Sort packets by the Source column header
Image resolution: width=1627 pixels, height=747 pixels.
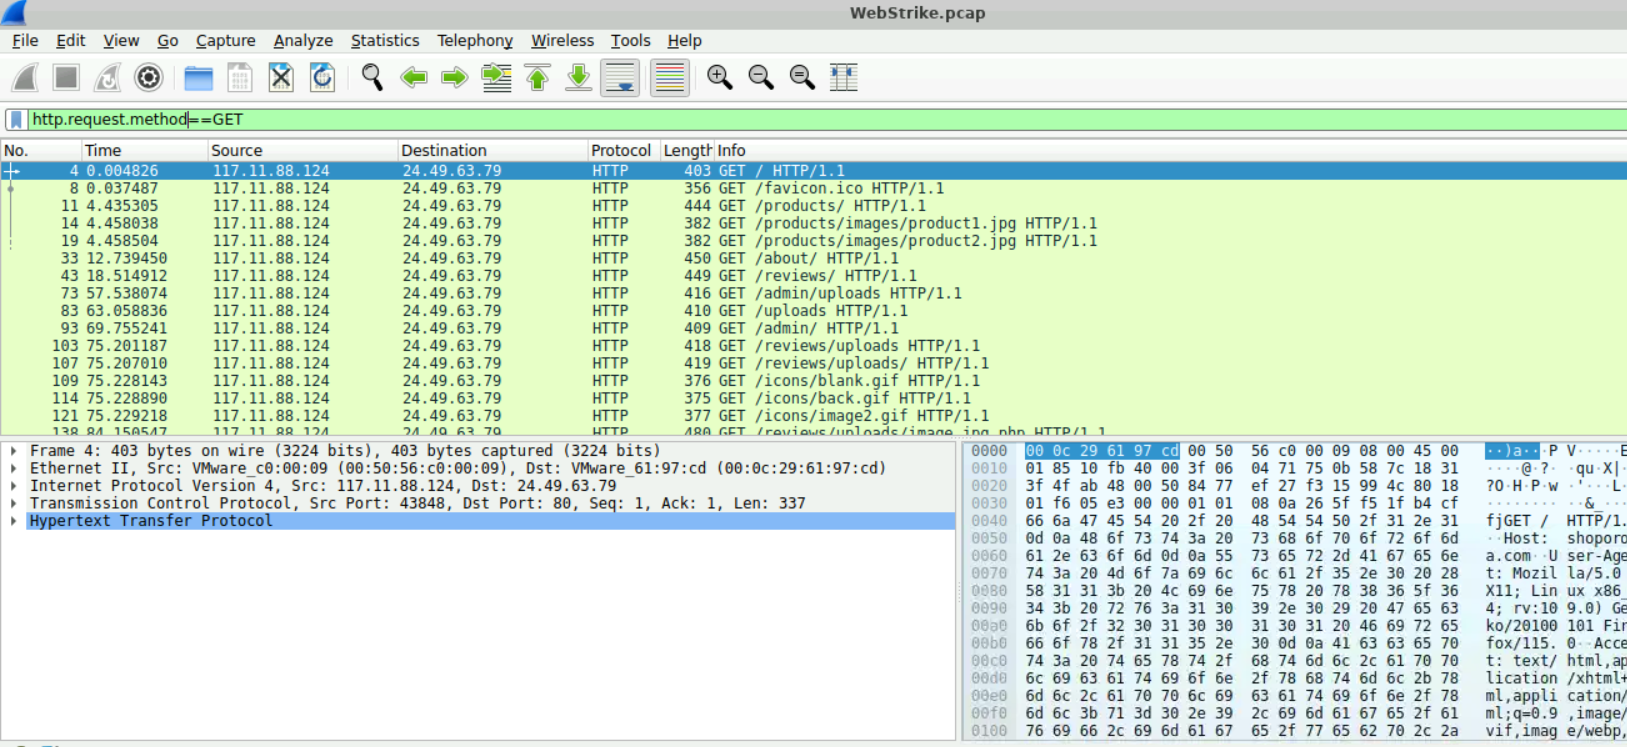[x=237, y=151]
